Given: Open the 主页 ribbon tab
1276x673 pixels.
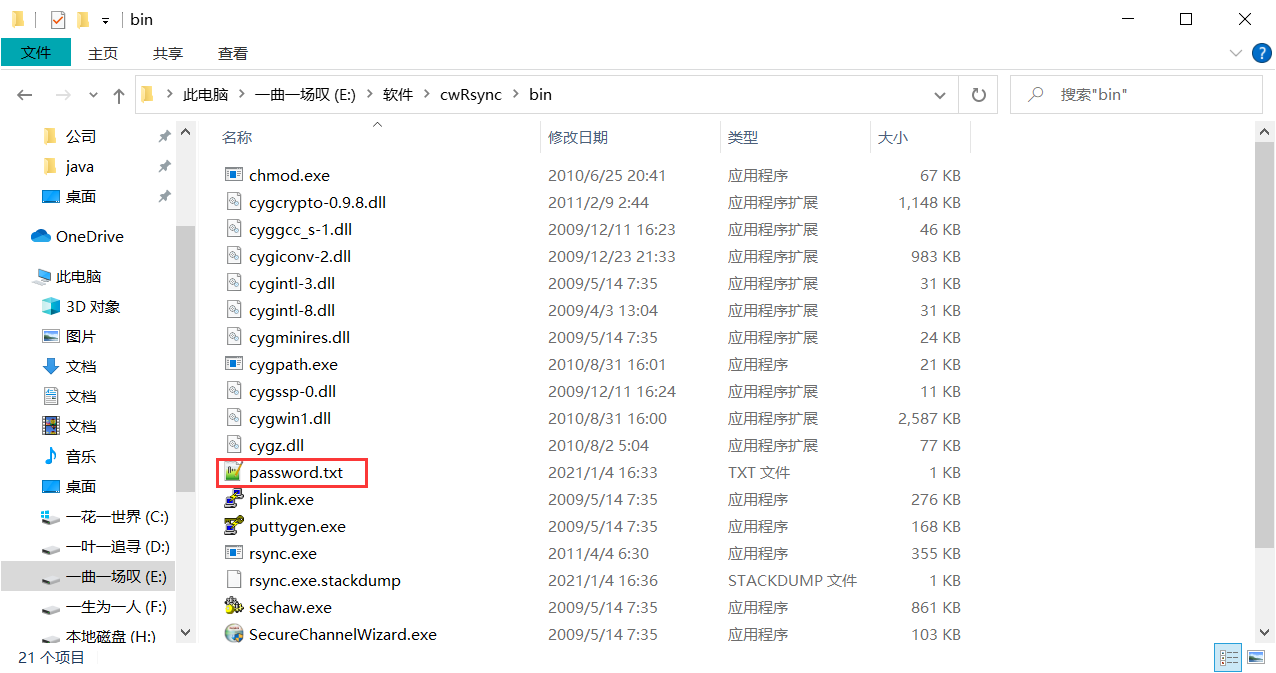Looking at the screenshot, I should click(x=103, y=53).
